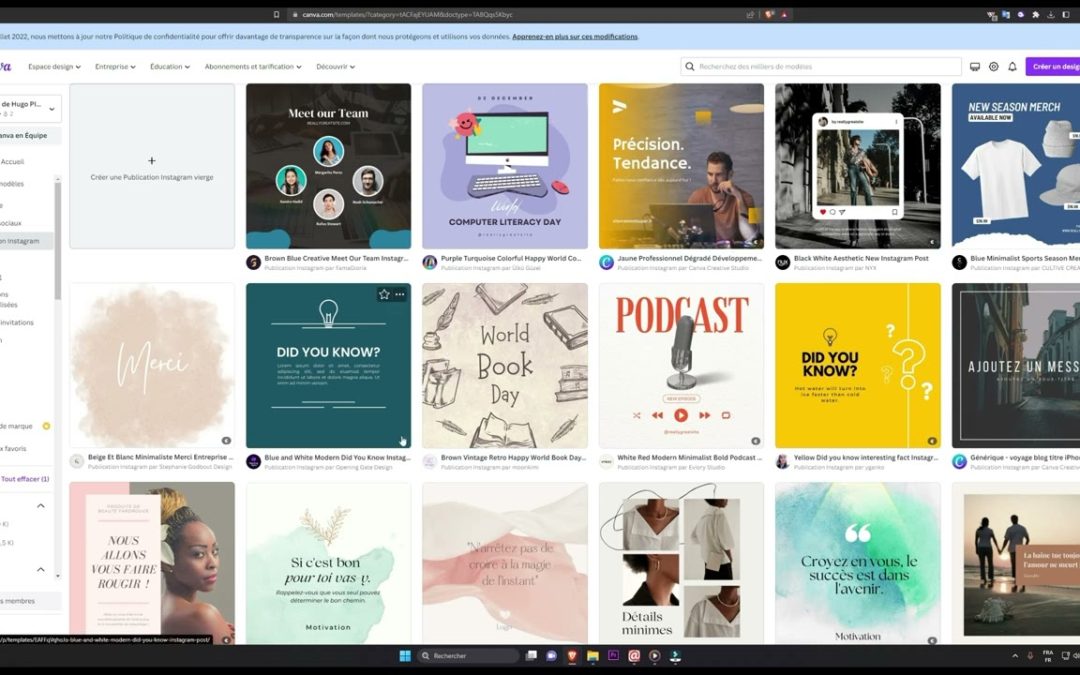Collapse the lower filter section chevron in sidebar
The height and width of the screenshot is (675, 1080).
click(41, 570)
